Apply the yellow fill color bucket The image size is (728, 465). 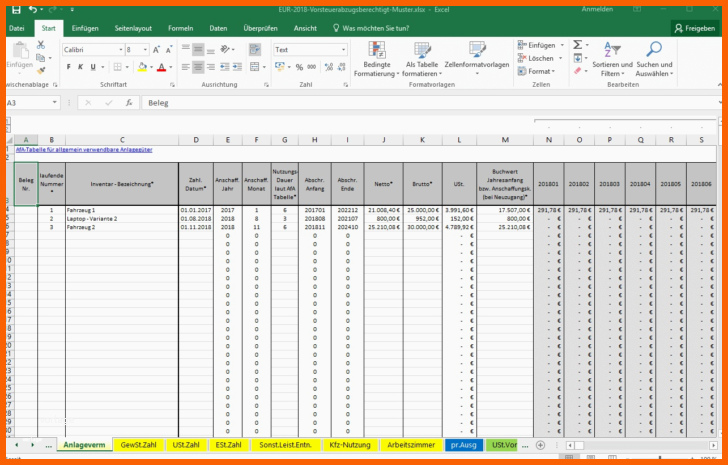[142, 67]
